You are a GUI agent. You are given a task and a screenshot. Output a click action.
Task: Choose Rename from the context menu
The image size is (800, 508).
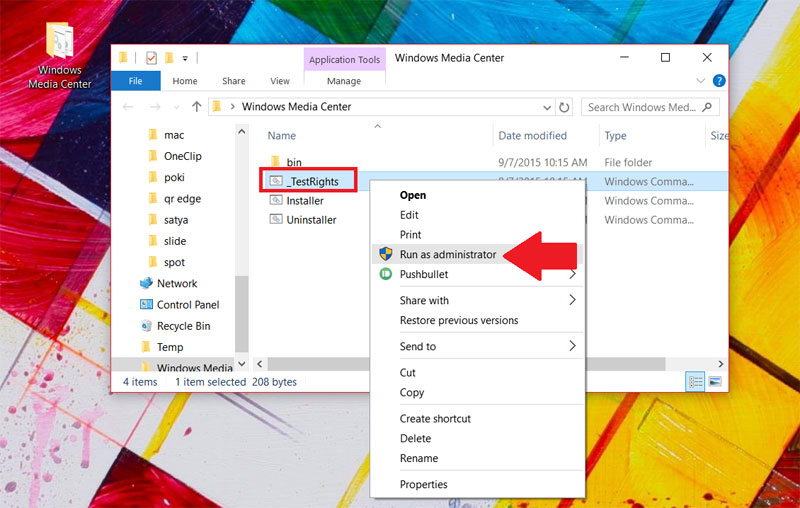click(x=419, y=458)
